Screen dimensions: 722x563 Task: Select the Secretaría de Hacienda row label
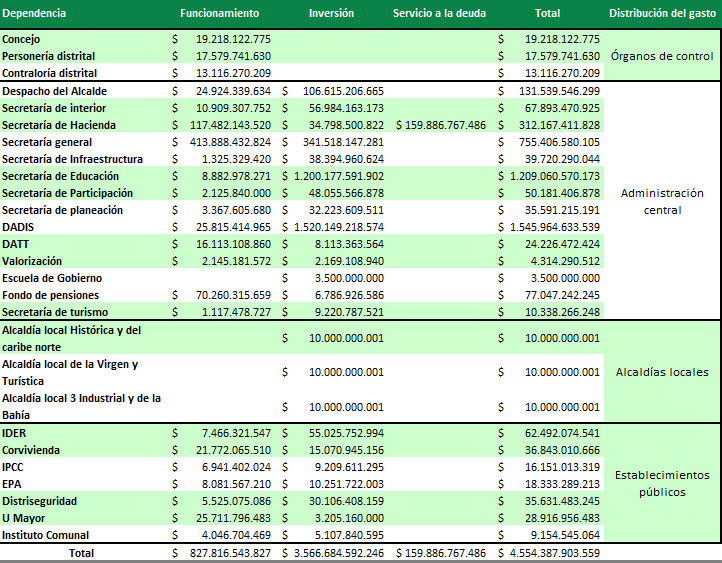pyautogui.click(x=59, y=125)
